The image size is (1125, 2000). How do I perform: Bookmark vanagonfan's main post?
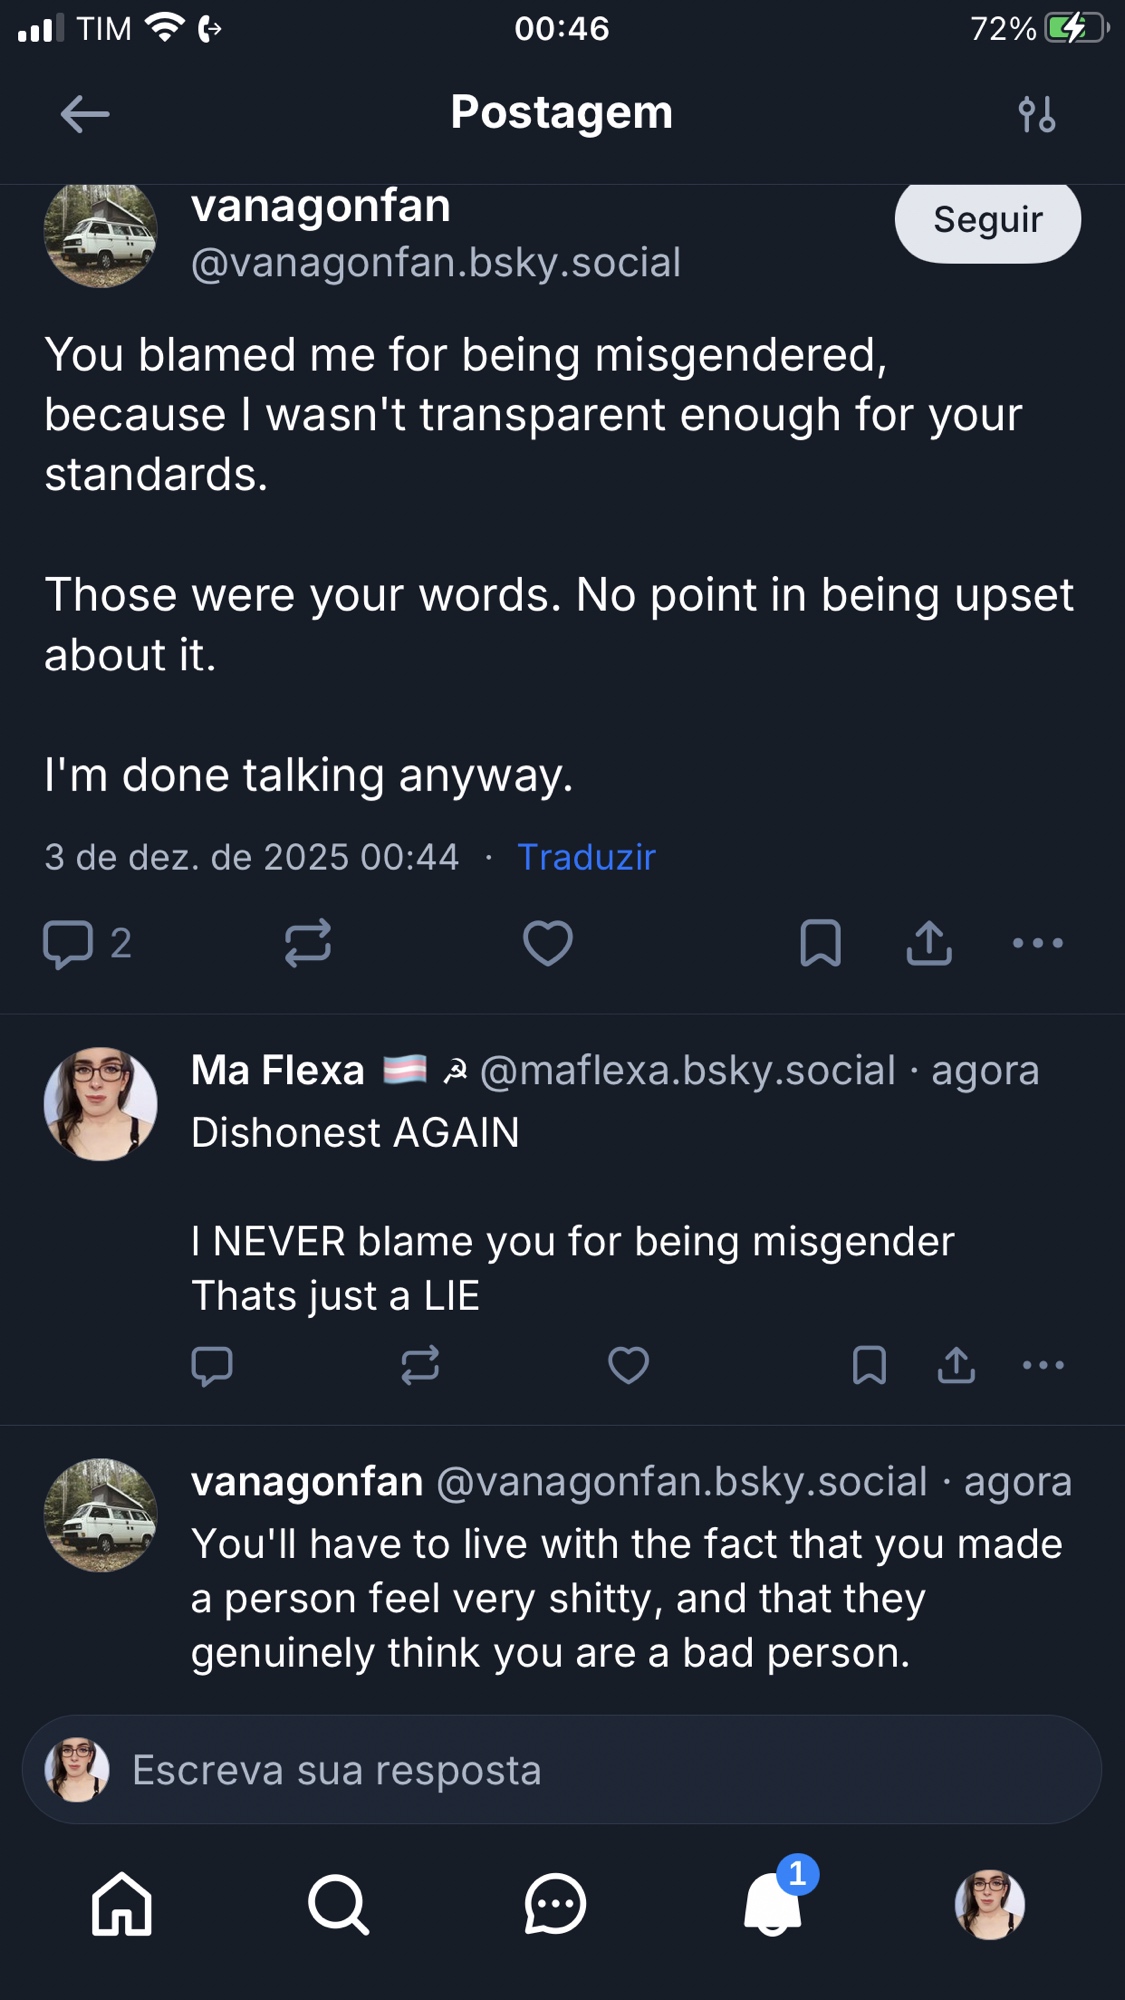tap(820, 943)
